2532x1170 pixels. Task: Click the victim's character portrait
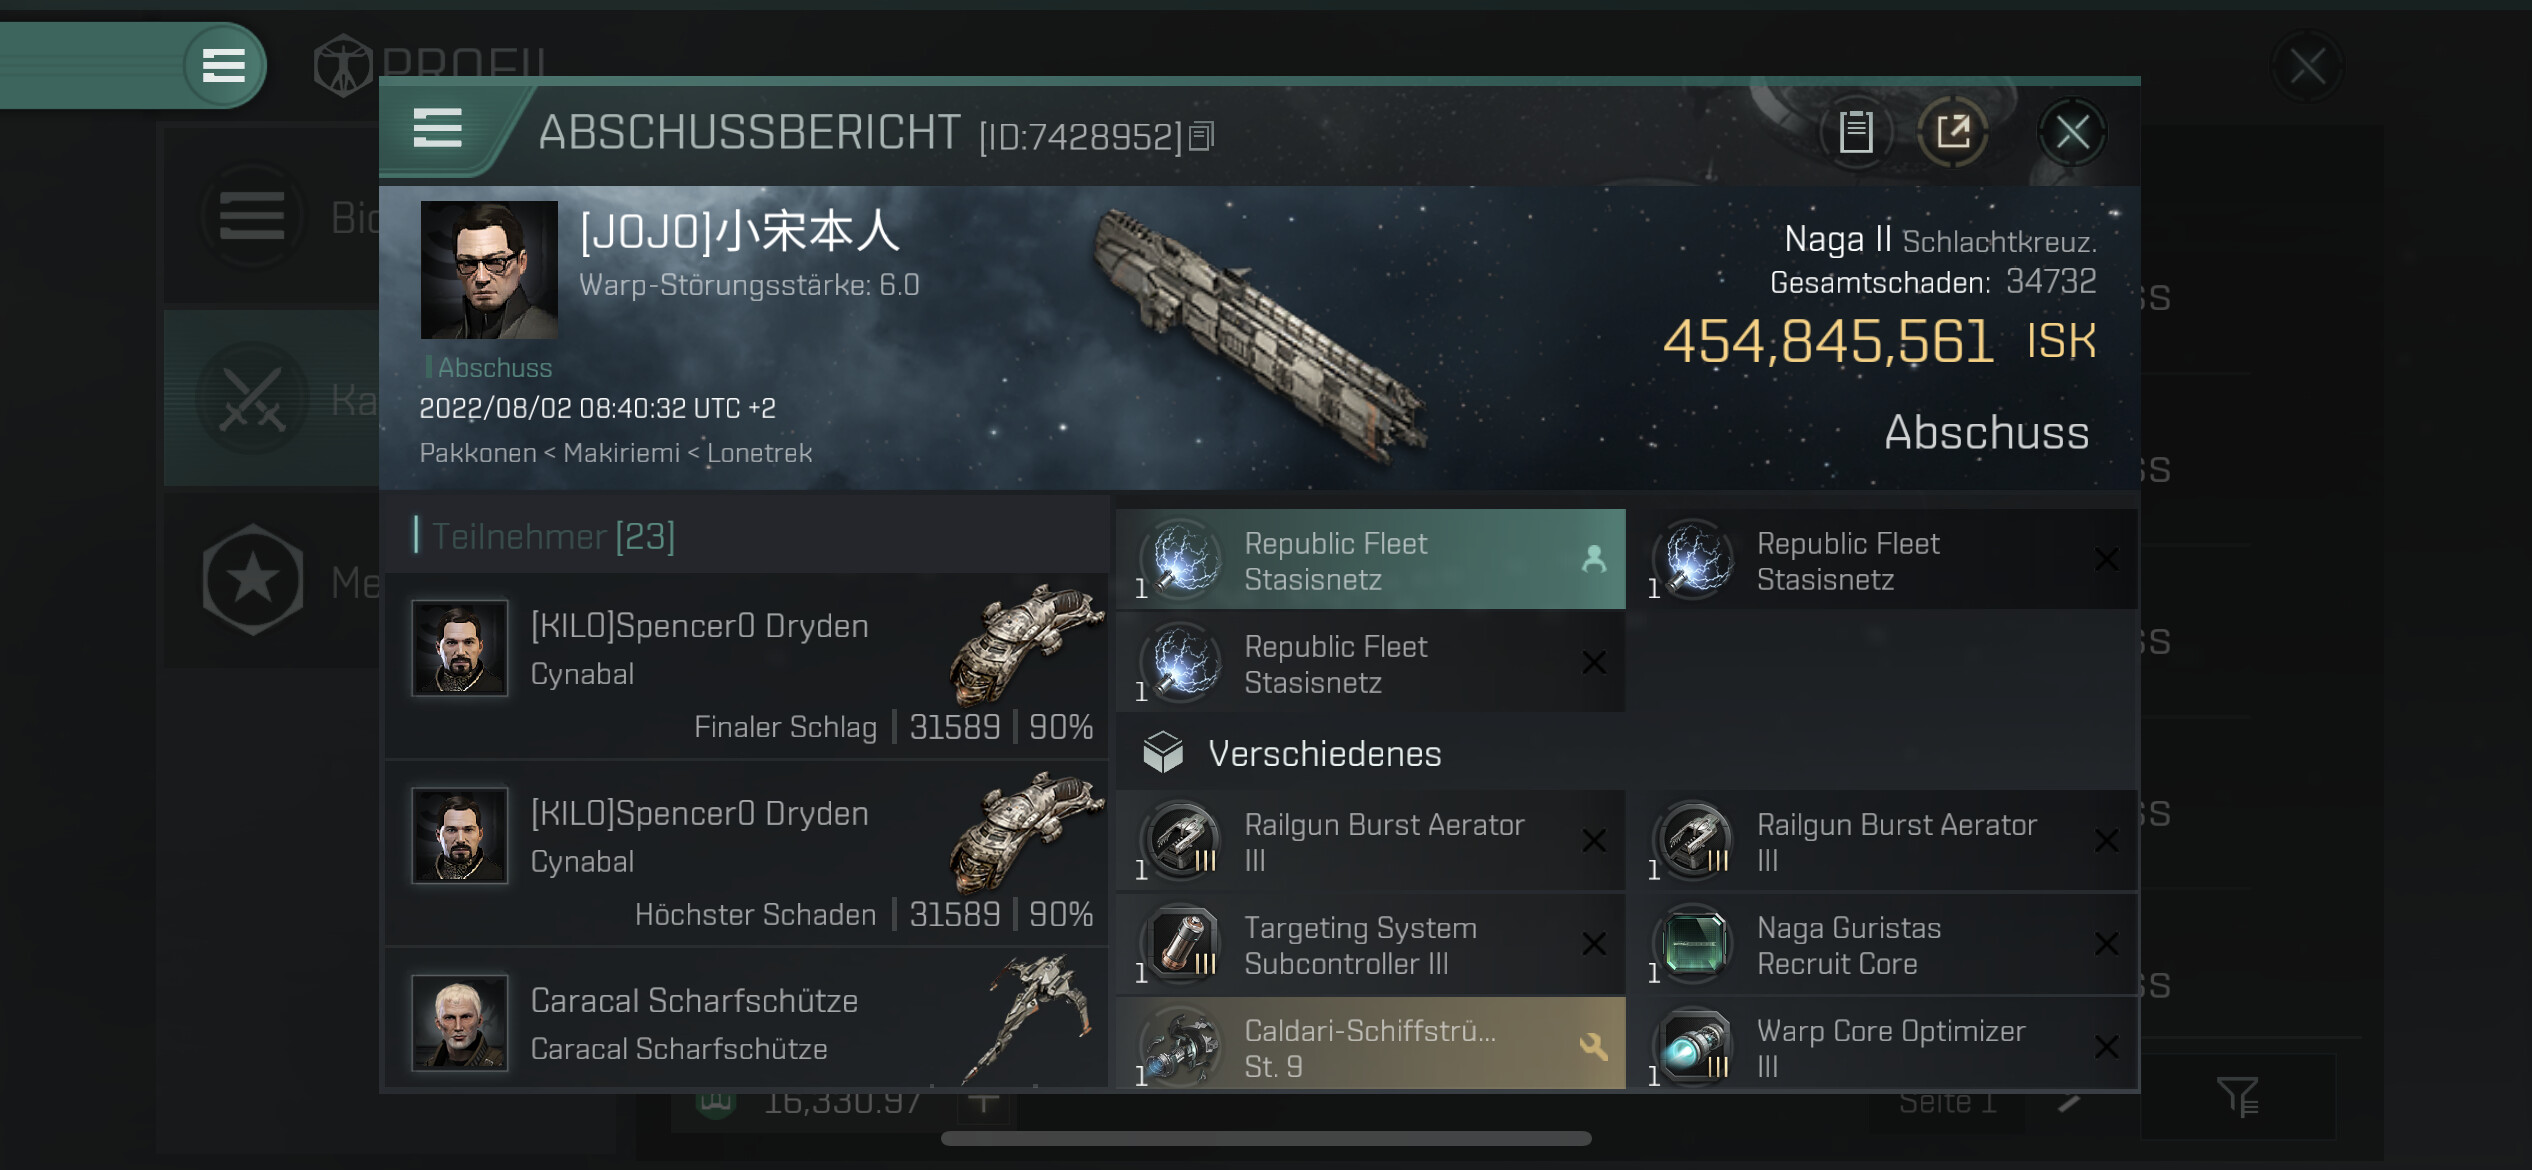(x=489, y=270)
